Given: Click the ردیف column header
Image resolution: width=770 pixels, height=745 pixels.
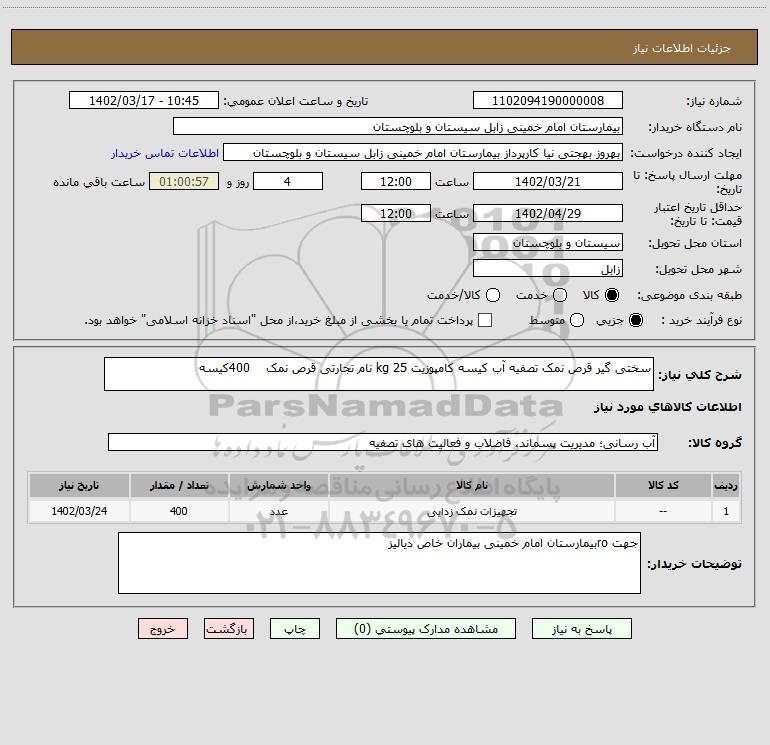Looking at the screenshot, I should 726,485.
